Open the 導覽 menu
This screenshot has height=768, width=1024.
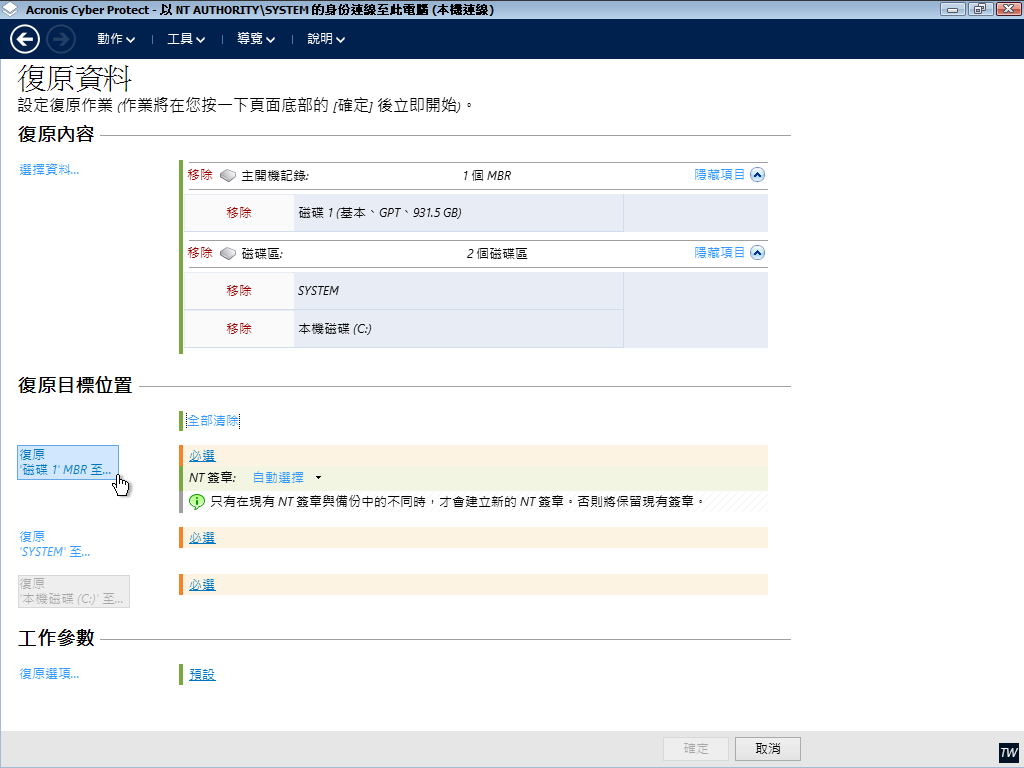[256, 39]
